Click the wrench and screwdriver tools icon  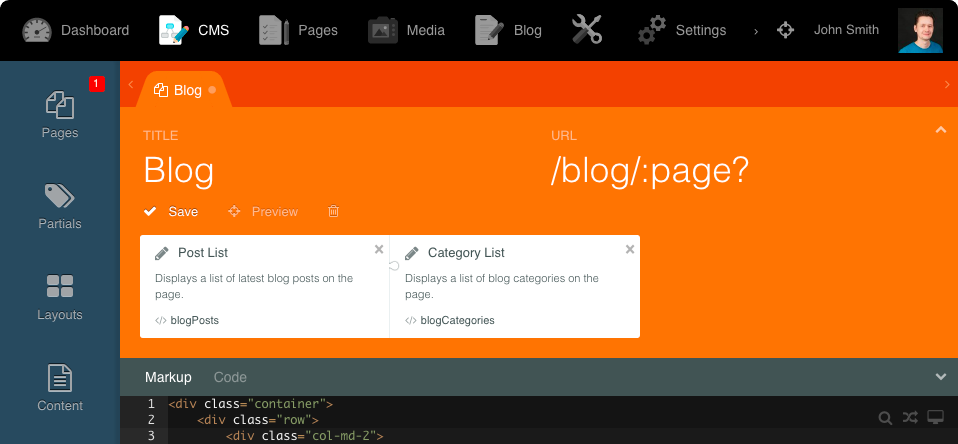[587, 30]
